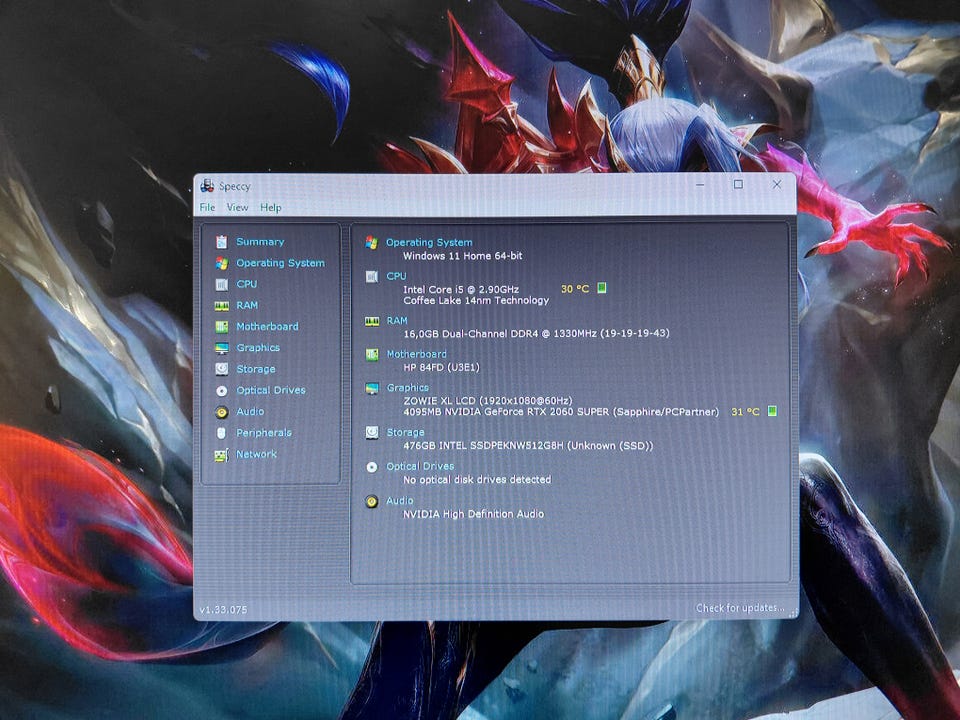Click the 31 °C GPU temperature value

[x=745, y=411]
